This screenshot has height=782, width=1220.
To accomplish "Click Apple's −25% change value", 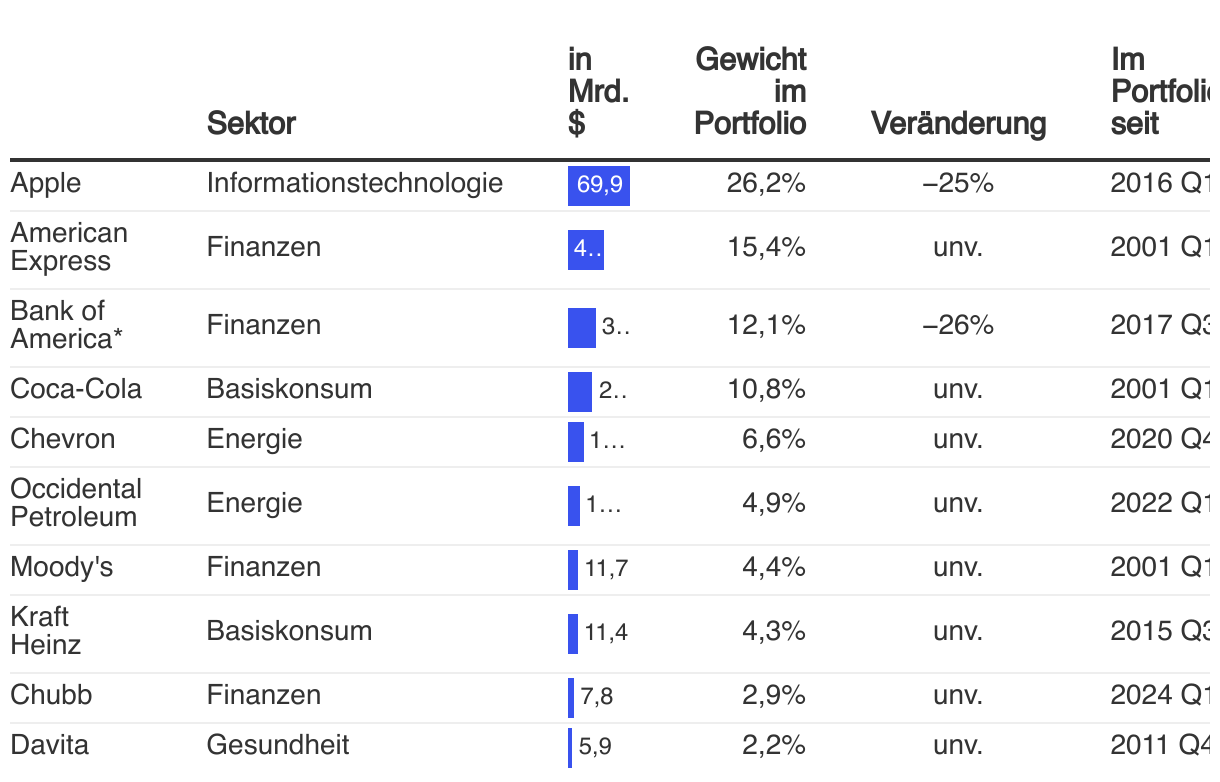I will (x=958, y=183).
